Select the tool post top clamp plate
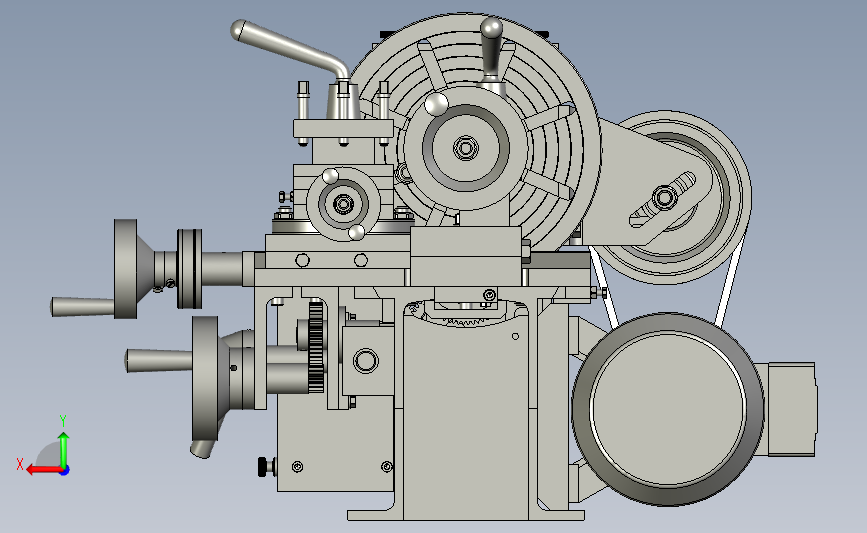 point(343,129)
